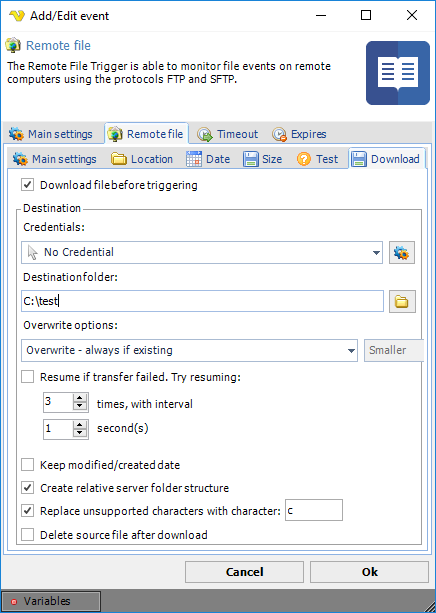Open the Expires tab
This screenshot has height=613, width=436.
pos(299,134)
